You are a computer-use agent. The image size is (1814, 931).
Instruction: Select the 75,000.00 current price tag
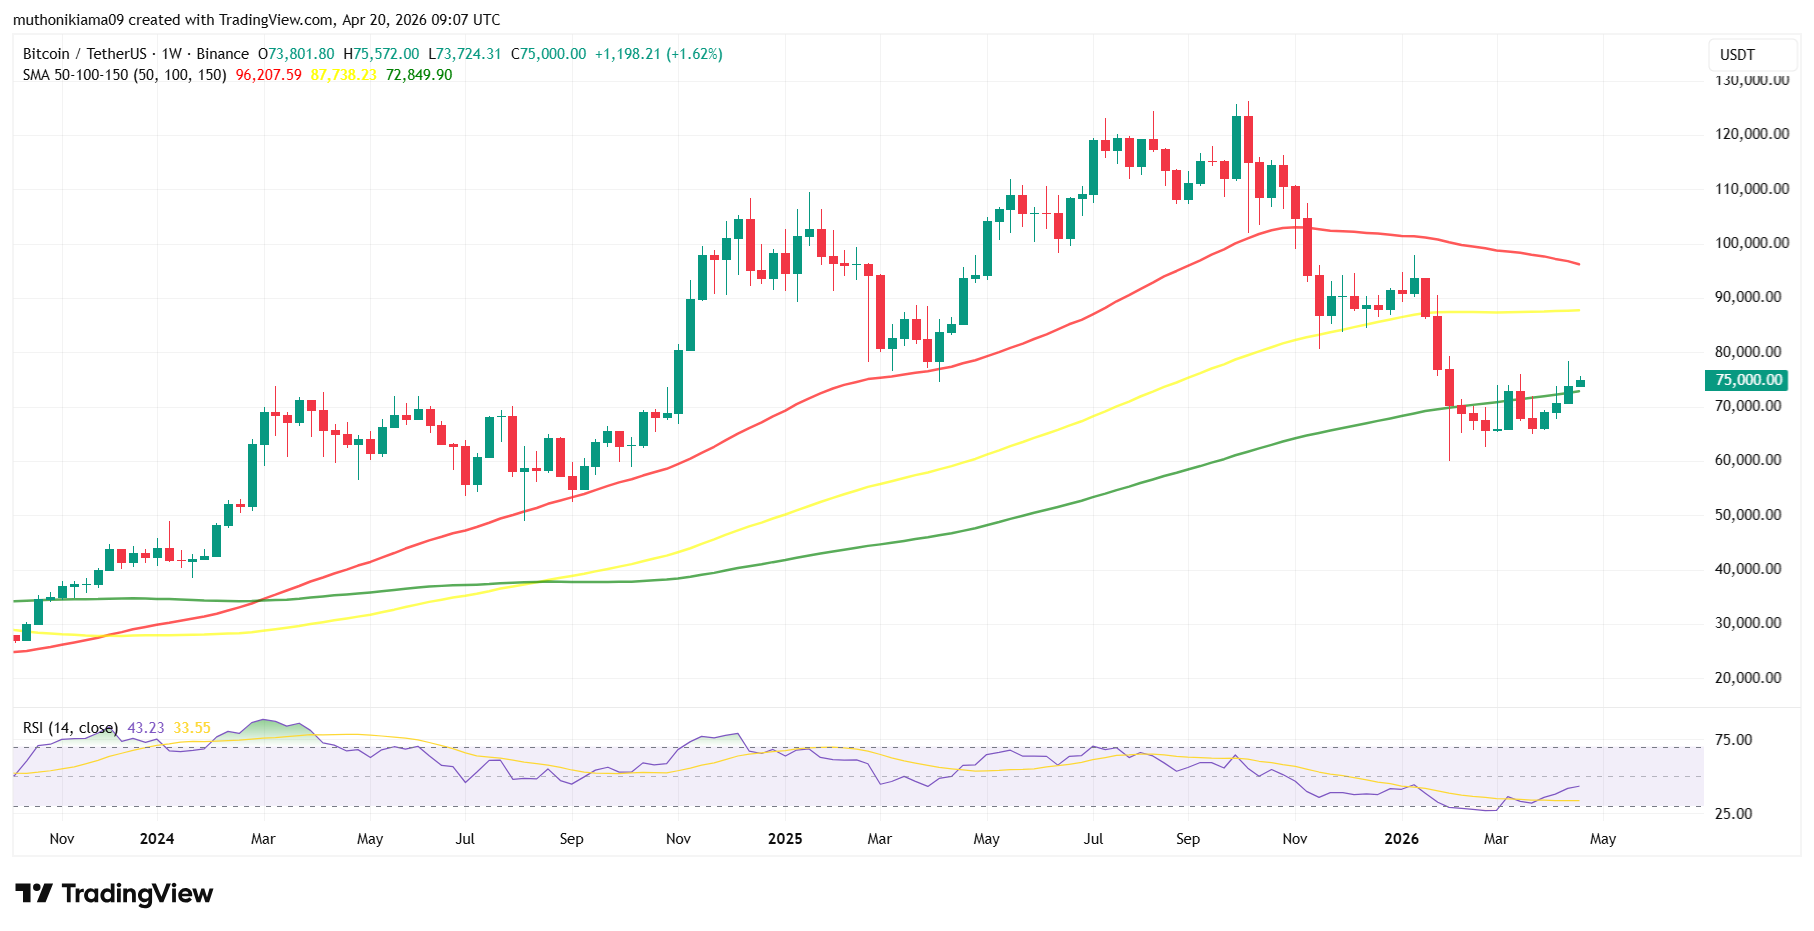[1748, 380]
